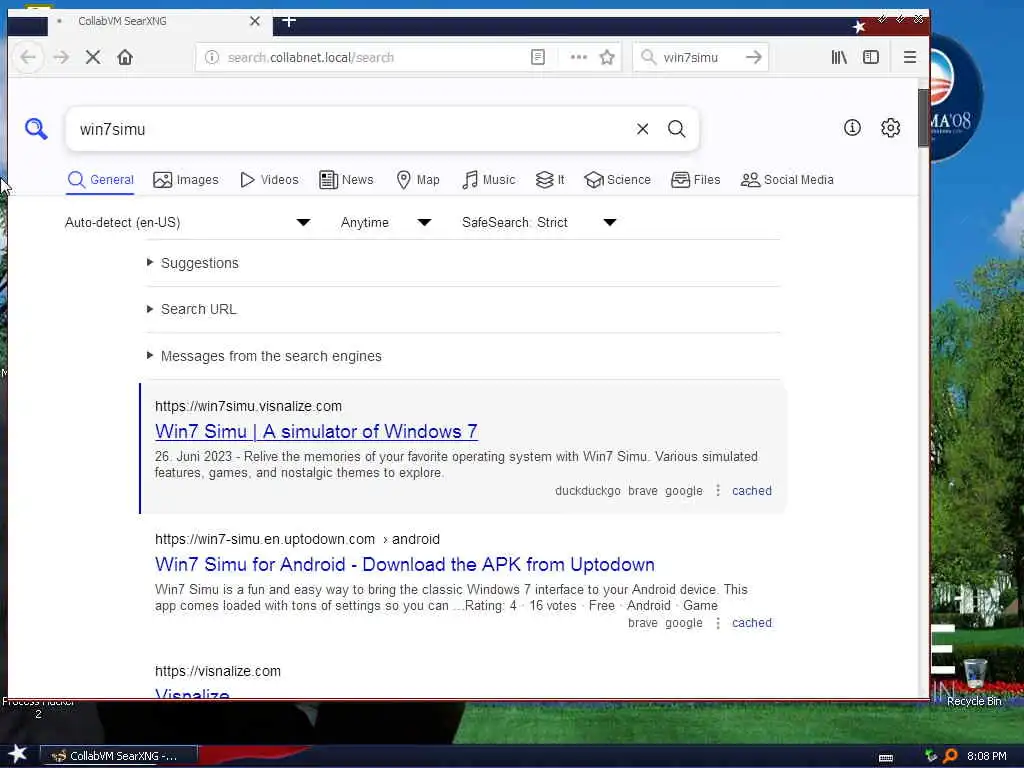1024x768 pixels.
Task: Click the 8:08 PM taskbar clock
Action: pos(986,756)
